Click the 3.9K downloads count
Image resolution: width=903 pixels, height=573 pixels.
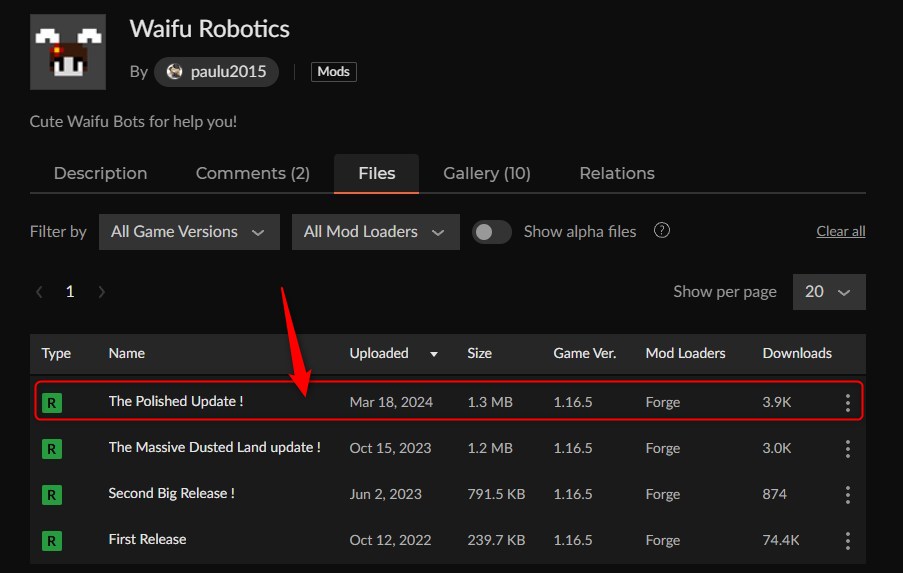tap(777, 403)
